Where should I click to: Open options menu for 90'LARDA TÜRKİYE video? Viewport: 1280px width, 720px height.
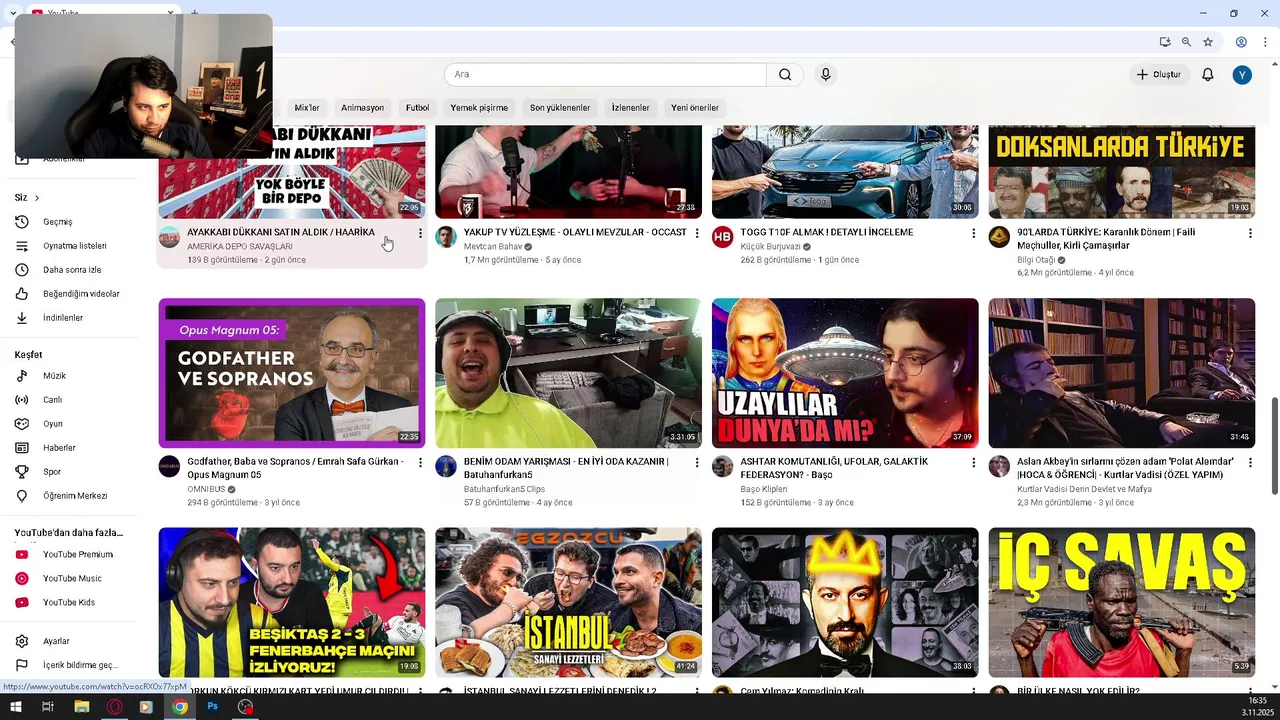tap(1250, 233)
